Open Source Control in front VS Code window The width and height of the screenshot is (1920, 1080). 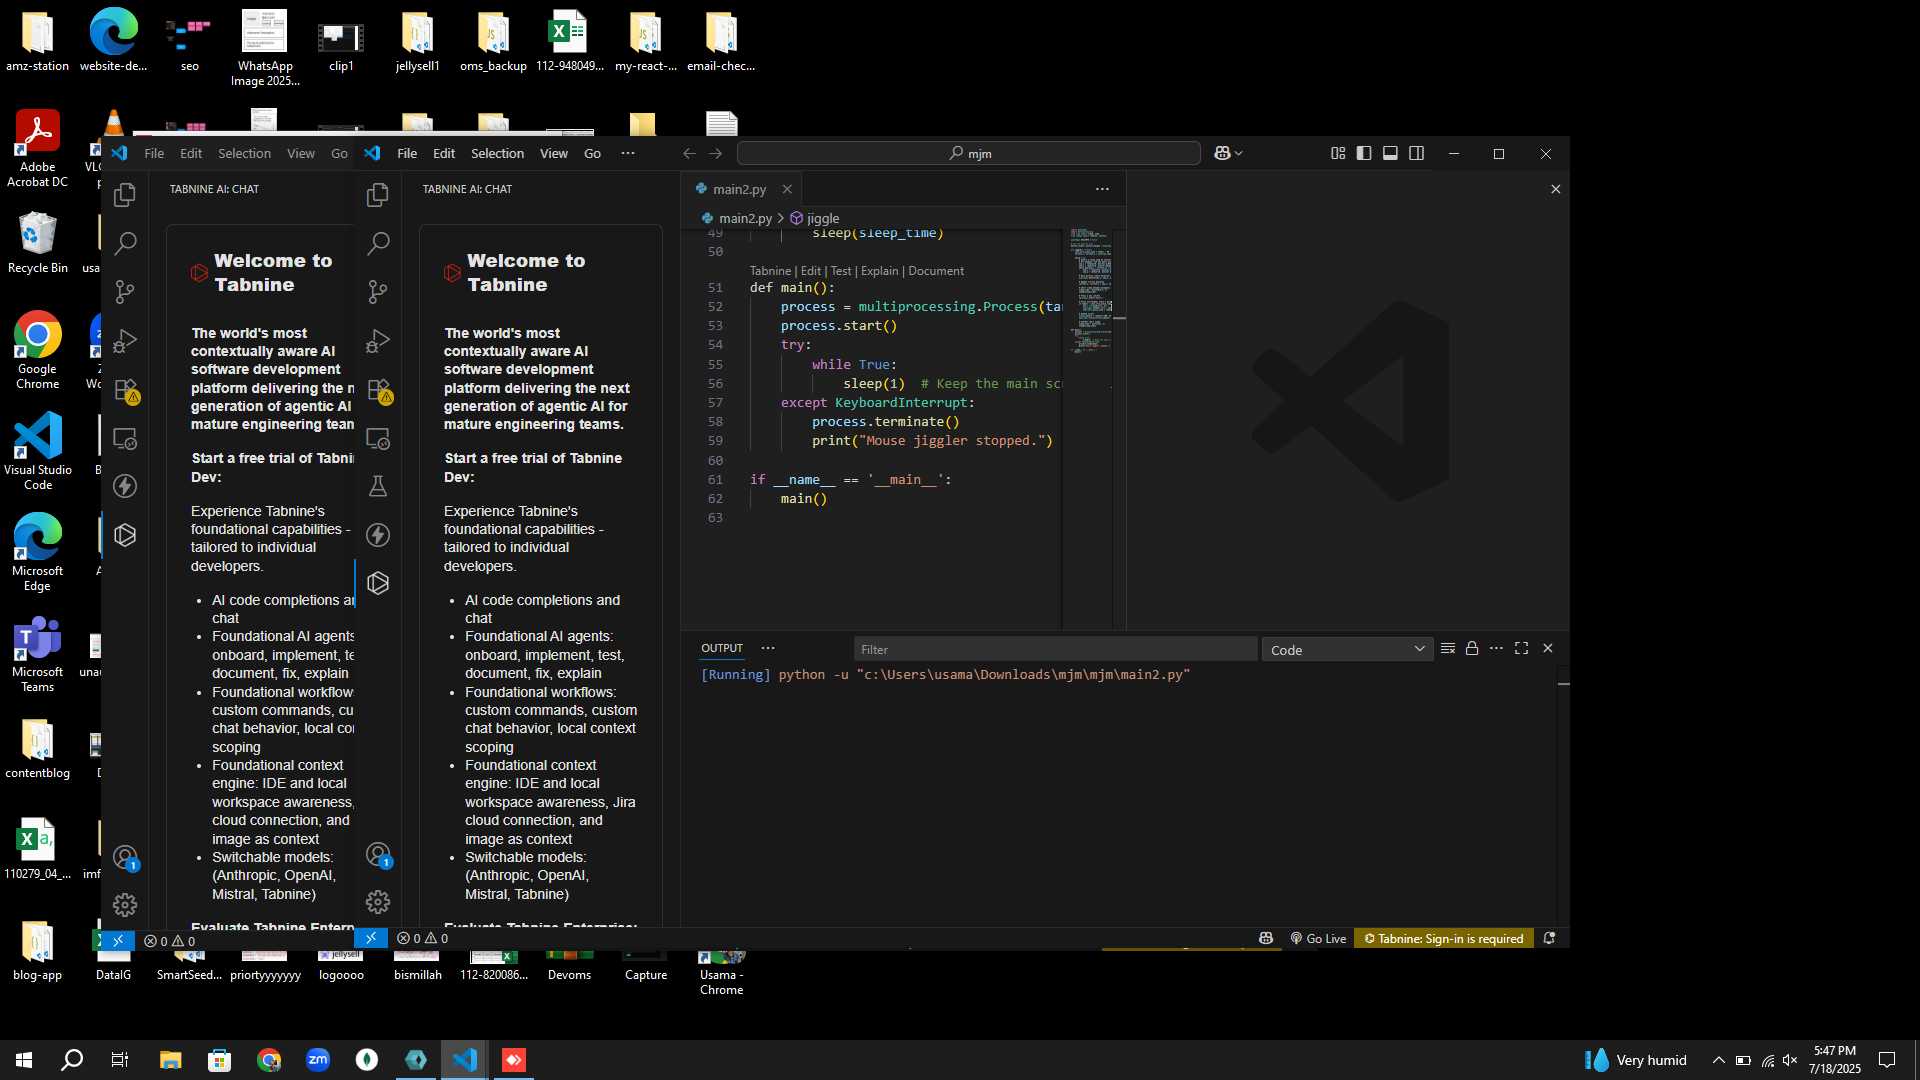point(378,292)
